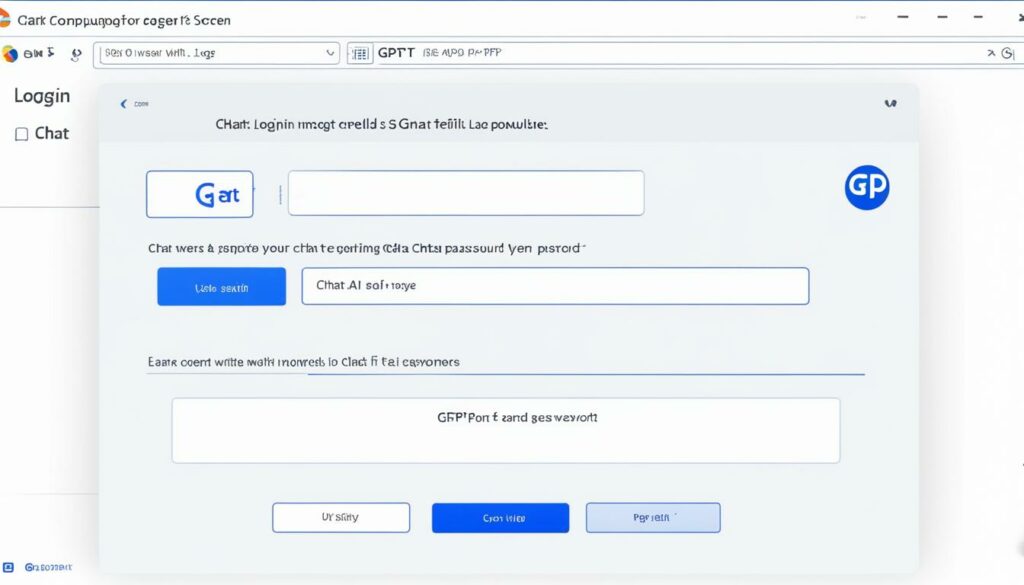Click the Permit button on the right
Viewport: 1024px width, 585px height.
[652, 517]
